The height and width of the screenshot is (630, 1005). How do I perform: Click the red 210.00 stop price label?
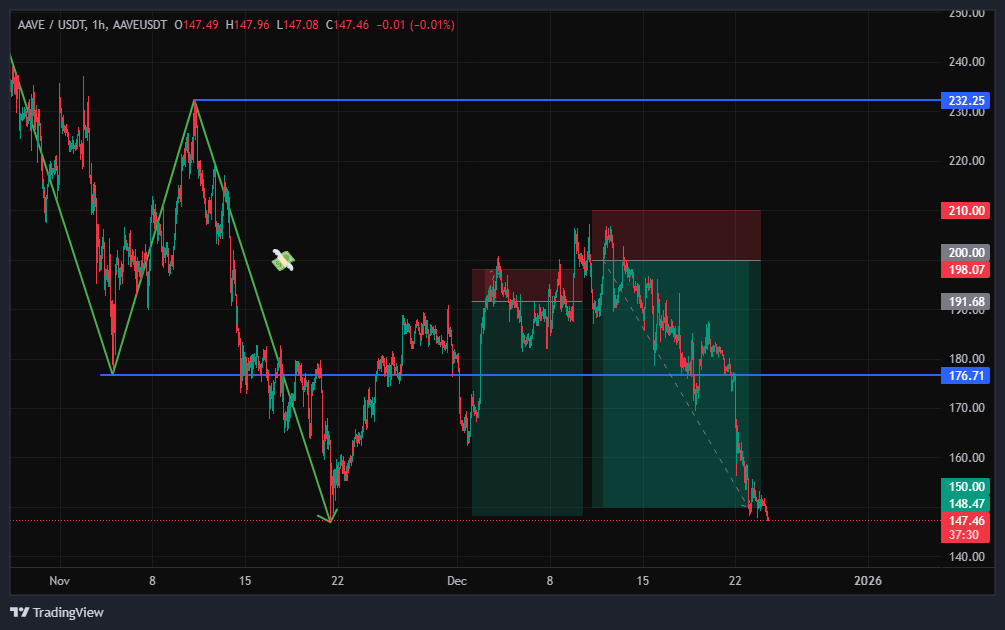pos(965,211)
